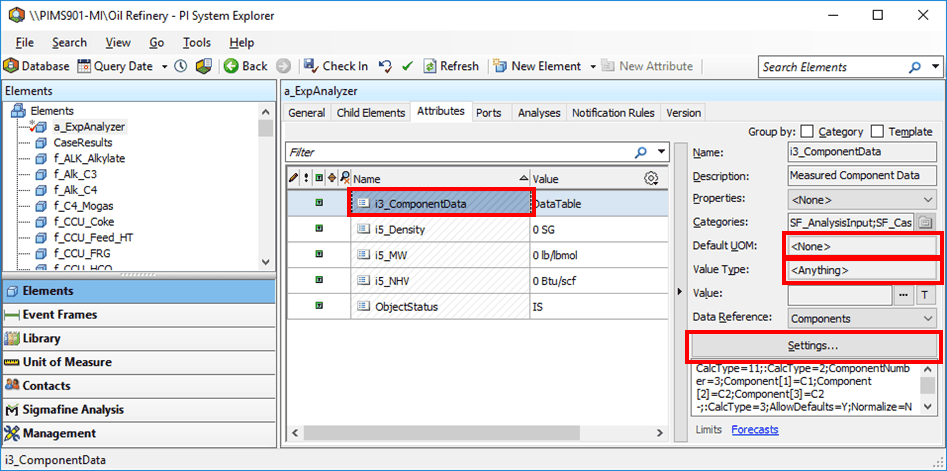Open the Tools menu
Viewport: 947px width, 471px height.
[x=197, y=43]
